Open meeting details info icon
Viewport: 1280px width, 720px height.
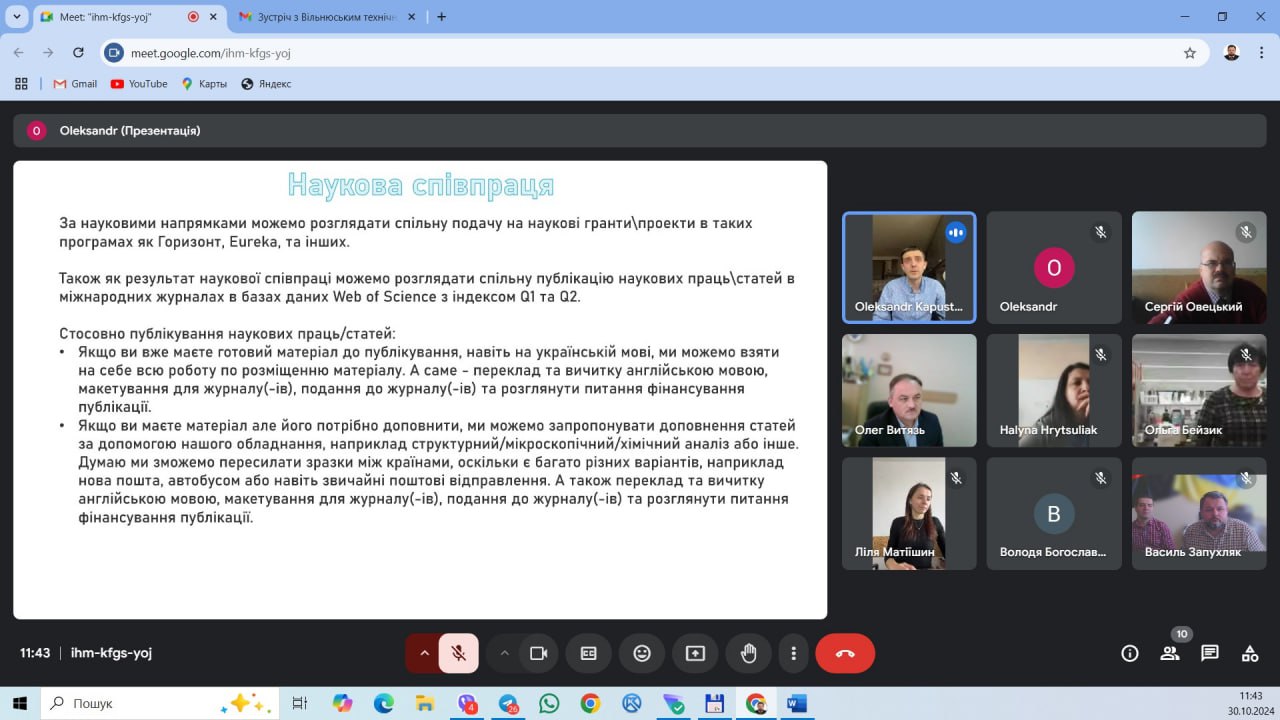[x=1130, y=653]
